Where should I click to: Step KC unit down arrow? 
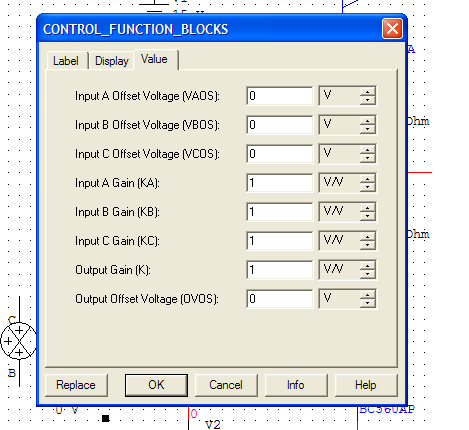coord(368,245)
